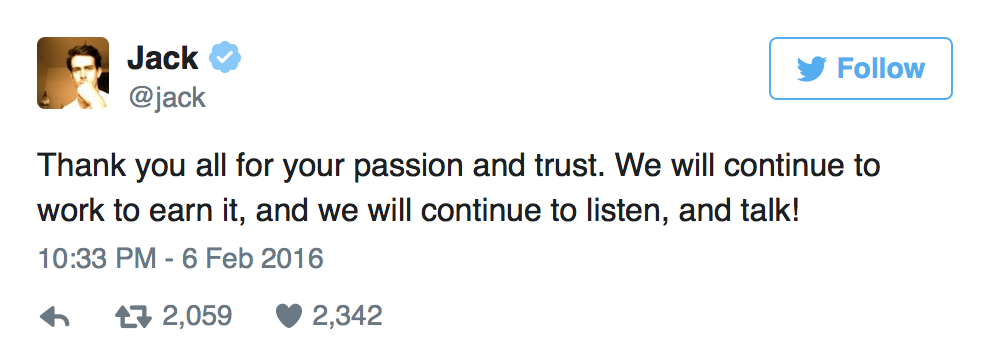
Task: Click the word "Follow" in the button
Action: pyautogui.click(x=881, y=69)
